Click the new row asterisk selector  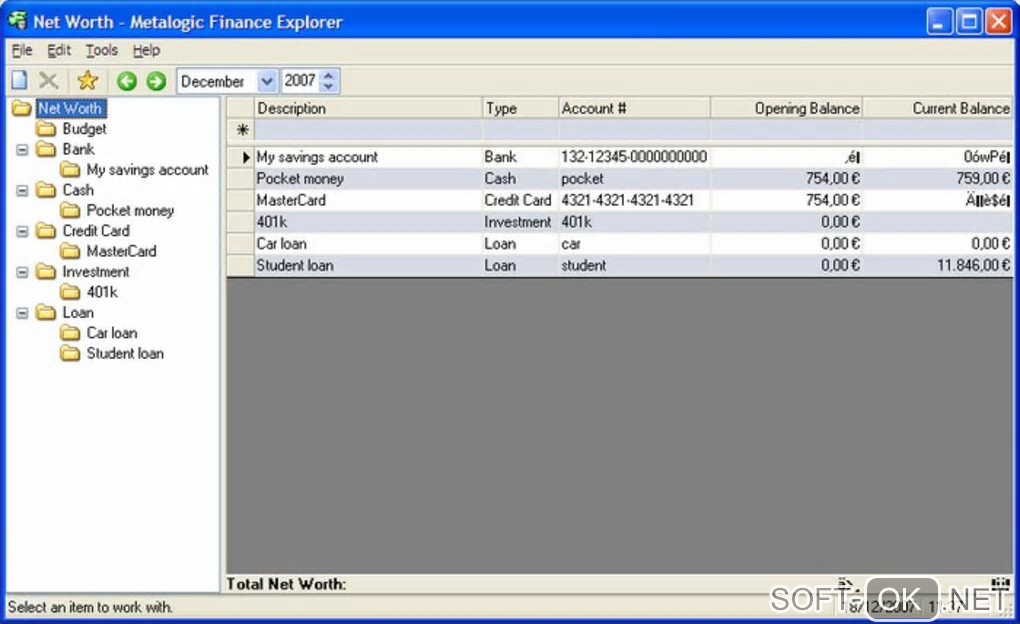(241, 130)
